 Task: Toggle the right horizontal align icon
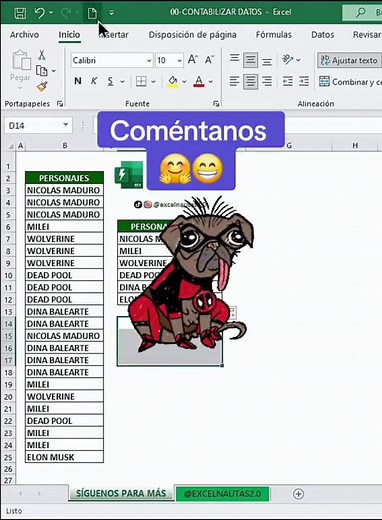point(267,81)
